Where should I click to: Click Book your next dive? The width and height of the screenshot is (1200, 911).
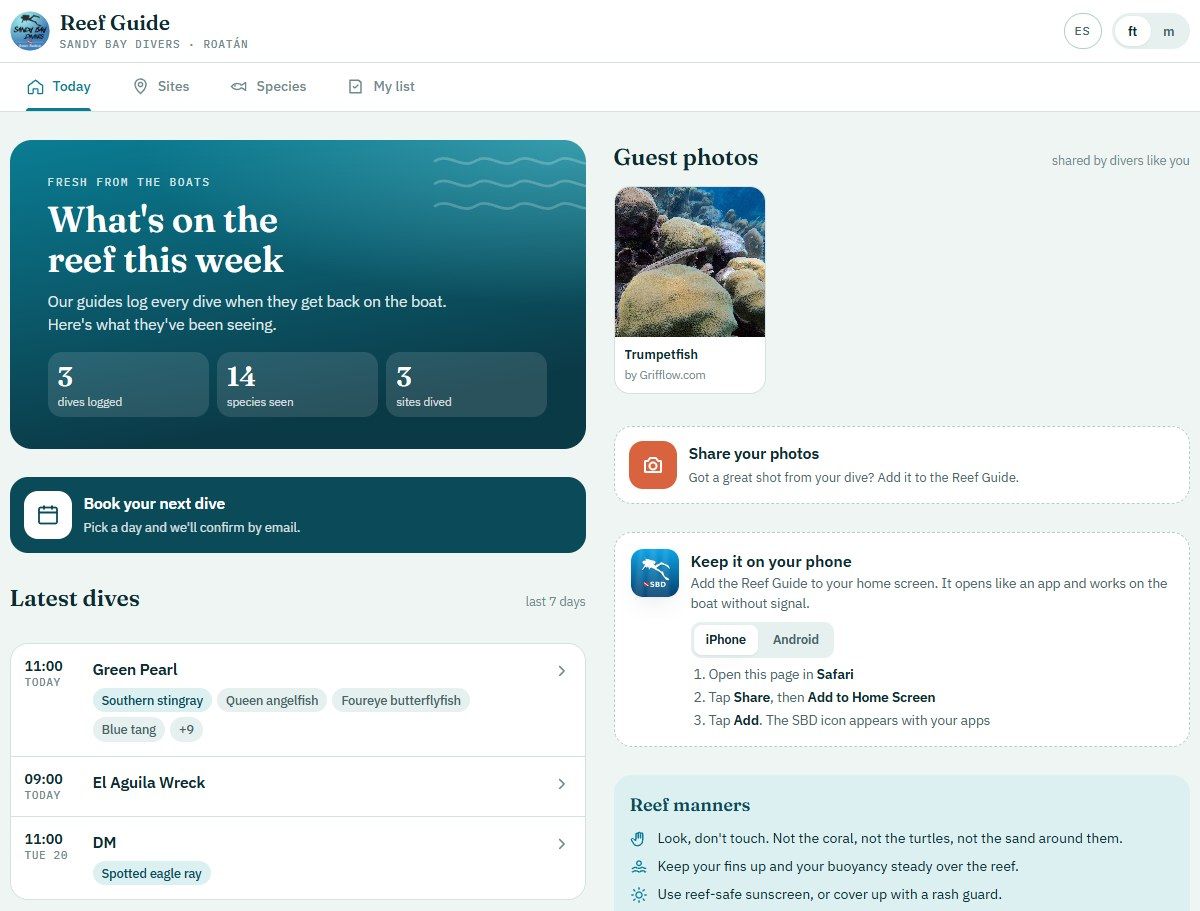tap(298, 515)
